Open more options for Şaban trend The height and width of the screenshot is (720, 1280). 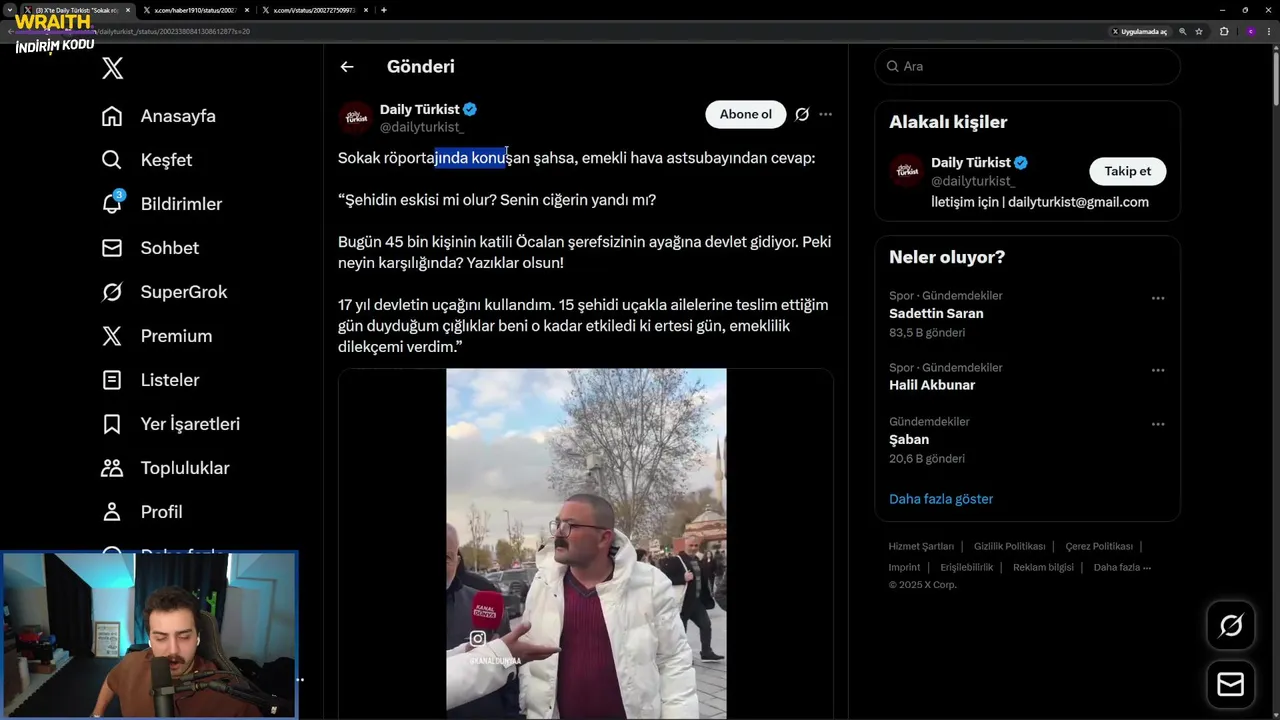(x=1158, y=424)
